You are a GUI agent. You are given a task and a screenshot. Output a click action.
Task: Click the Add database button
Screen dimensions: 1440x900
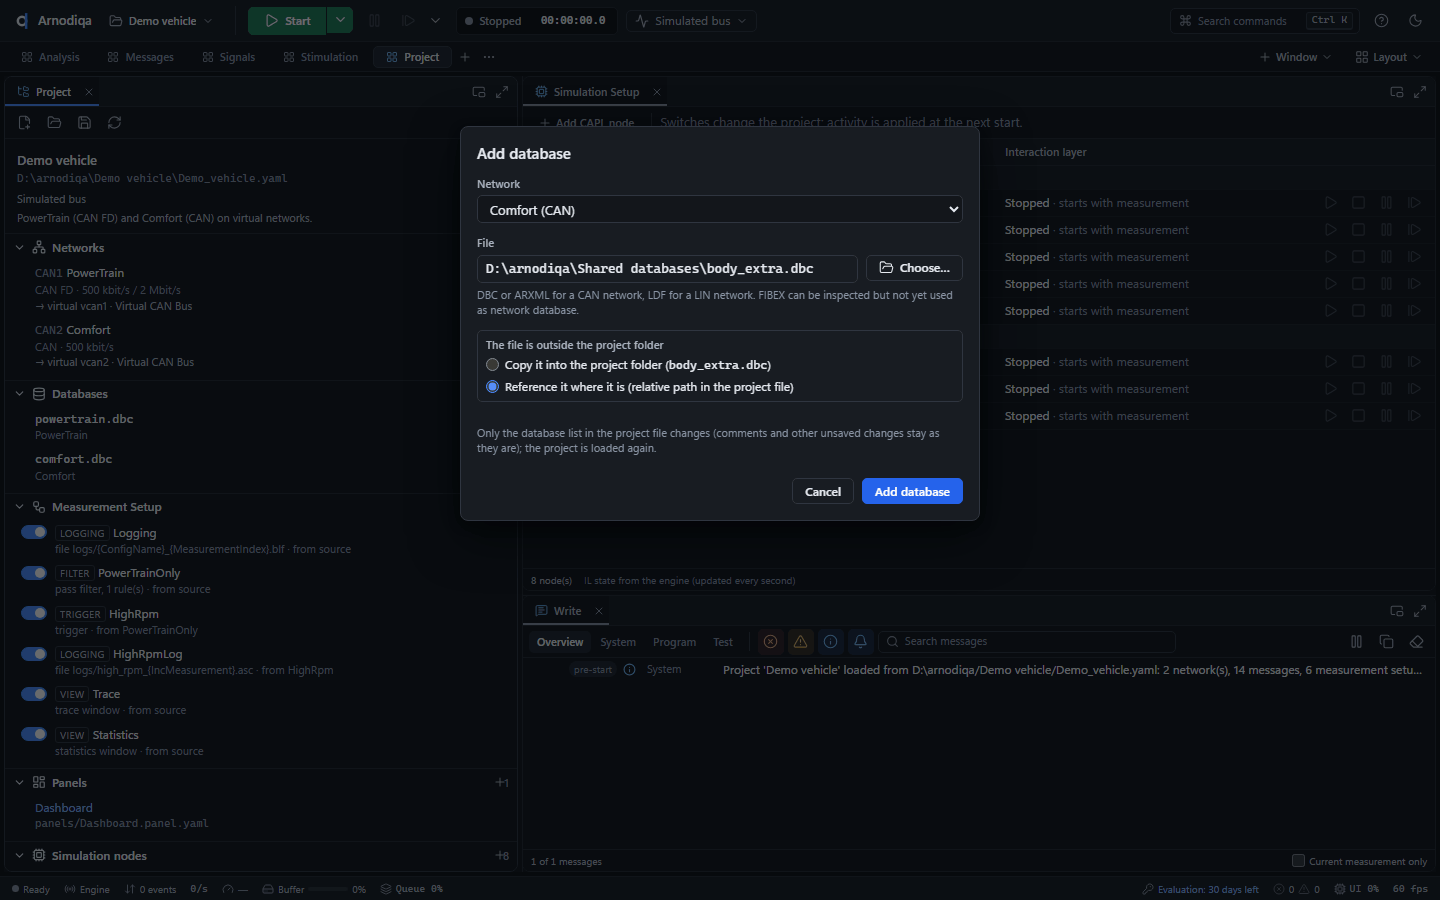[x=912, y=491]
